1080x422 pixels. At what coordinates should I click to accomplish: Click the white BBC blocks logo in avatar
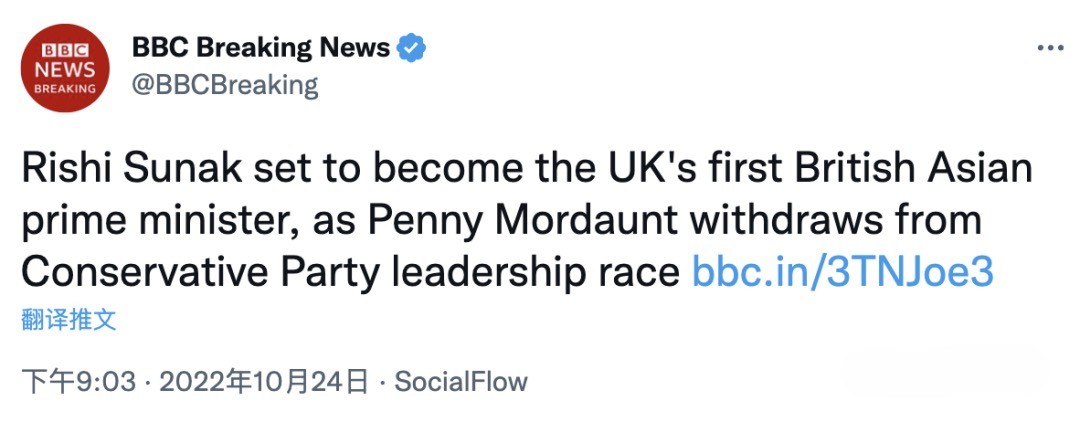[x=65, y=50]
